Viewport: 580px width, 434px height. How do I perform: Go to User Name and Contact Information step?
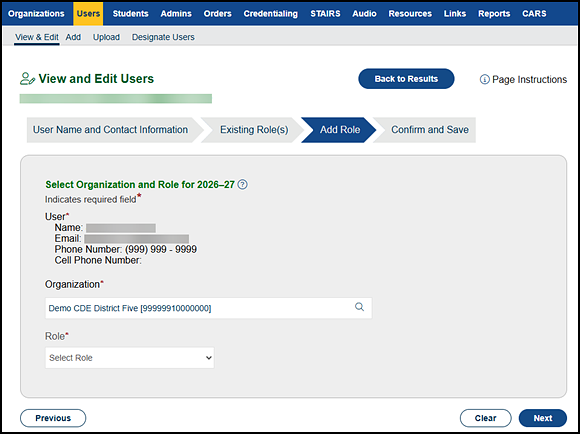click(110, 130)
